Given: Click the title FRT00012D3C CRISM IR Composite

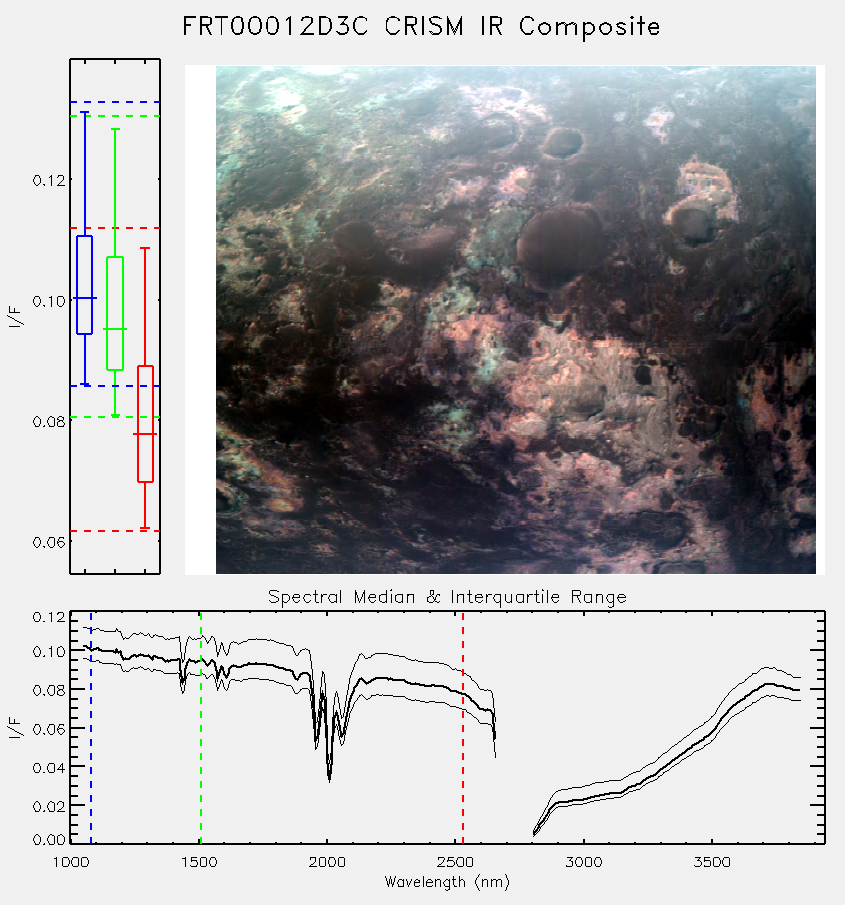Looking at the screenshot, I should point(421,27).
